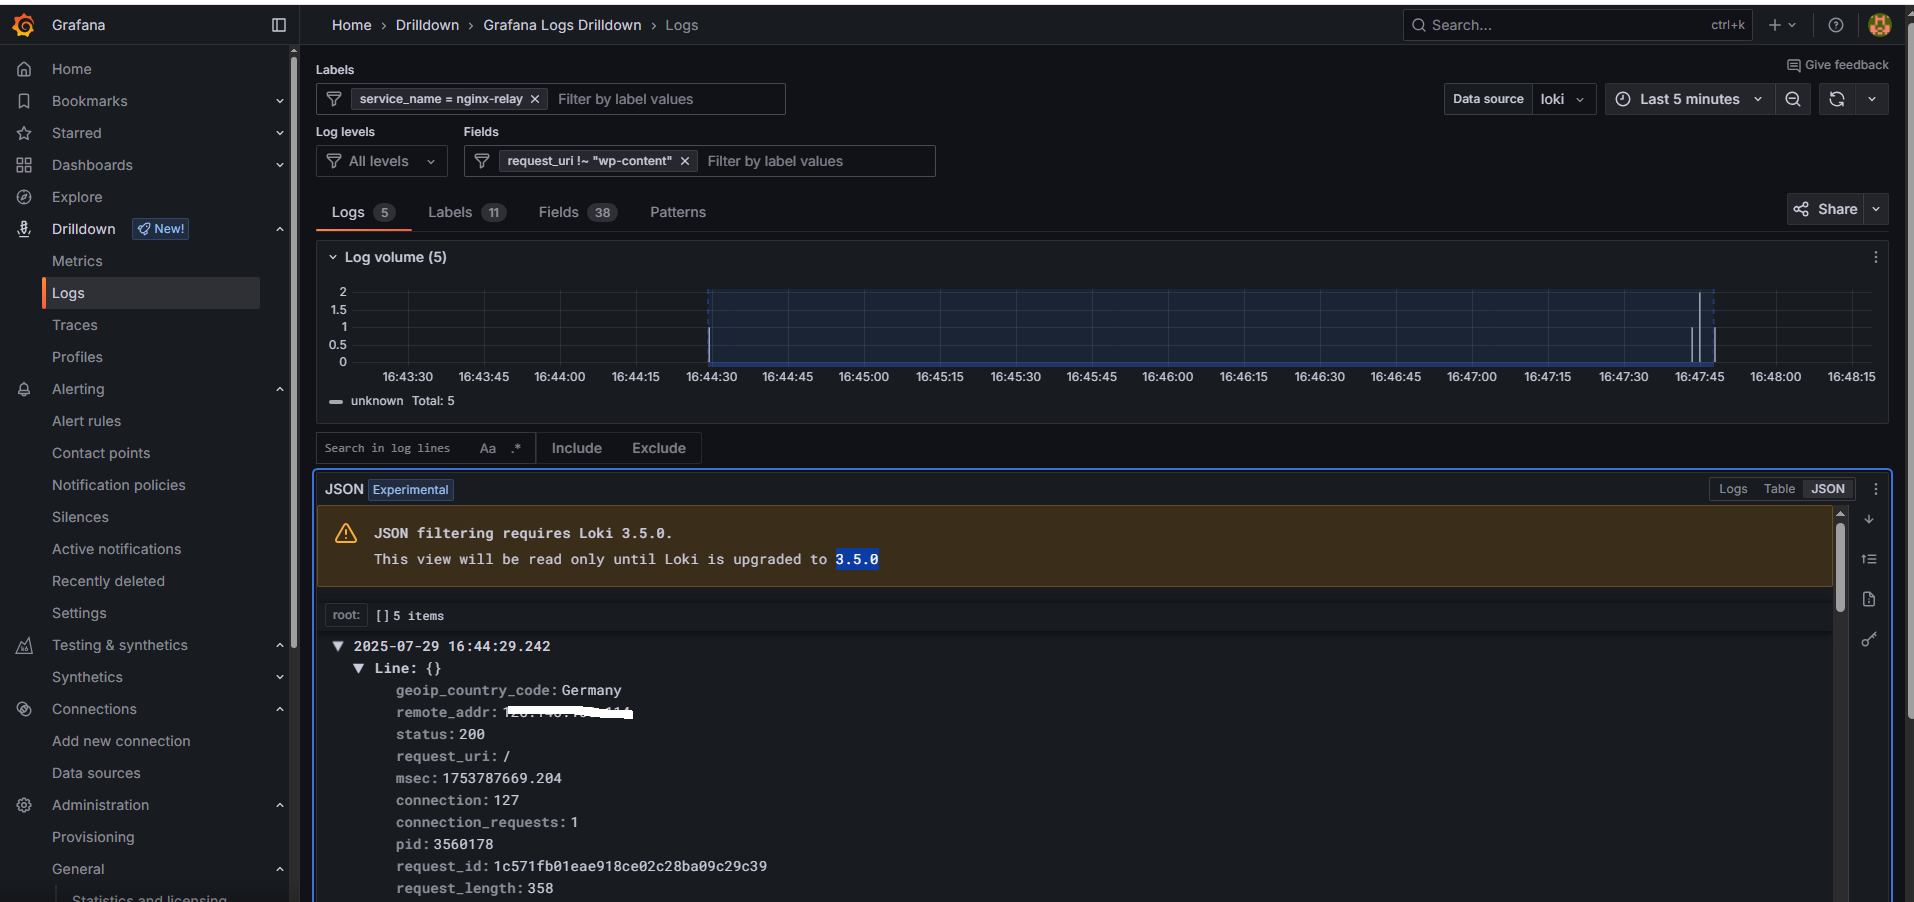Select the JSON view mode
The image size is (1914, 902).
coord(1828,489)
